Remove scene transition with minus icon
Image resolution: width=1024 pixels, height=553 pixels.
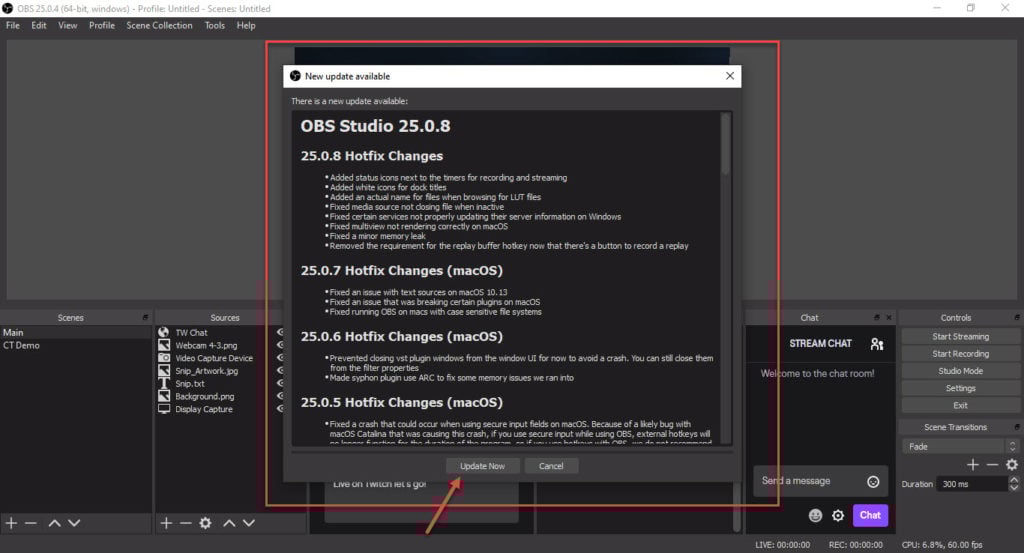992,464
